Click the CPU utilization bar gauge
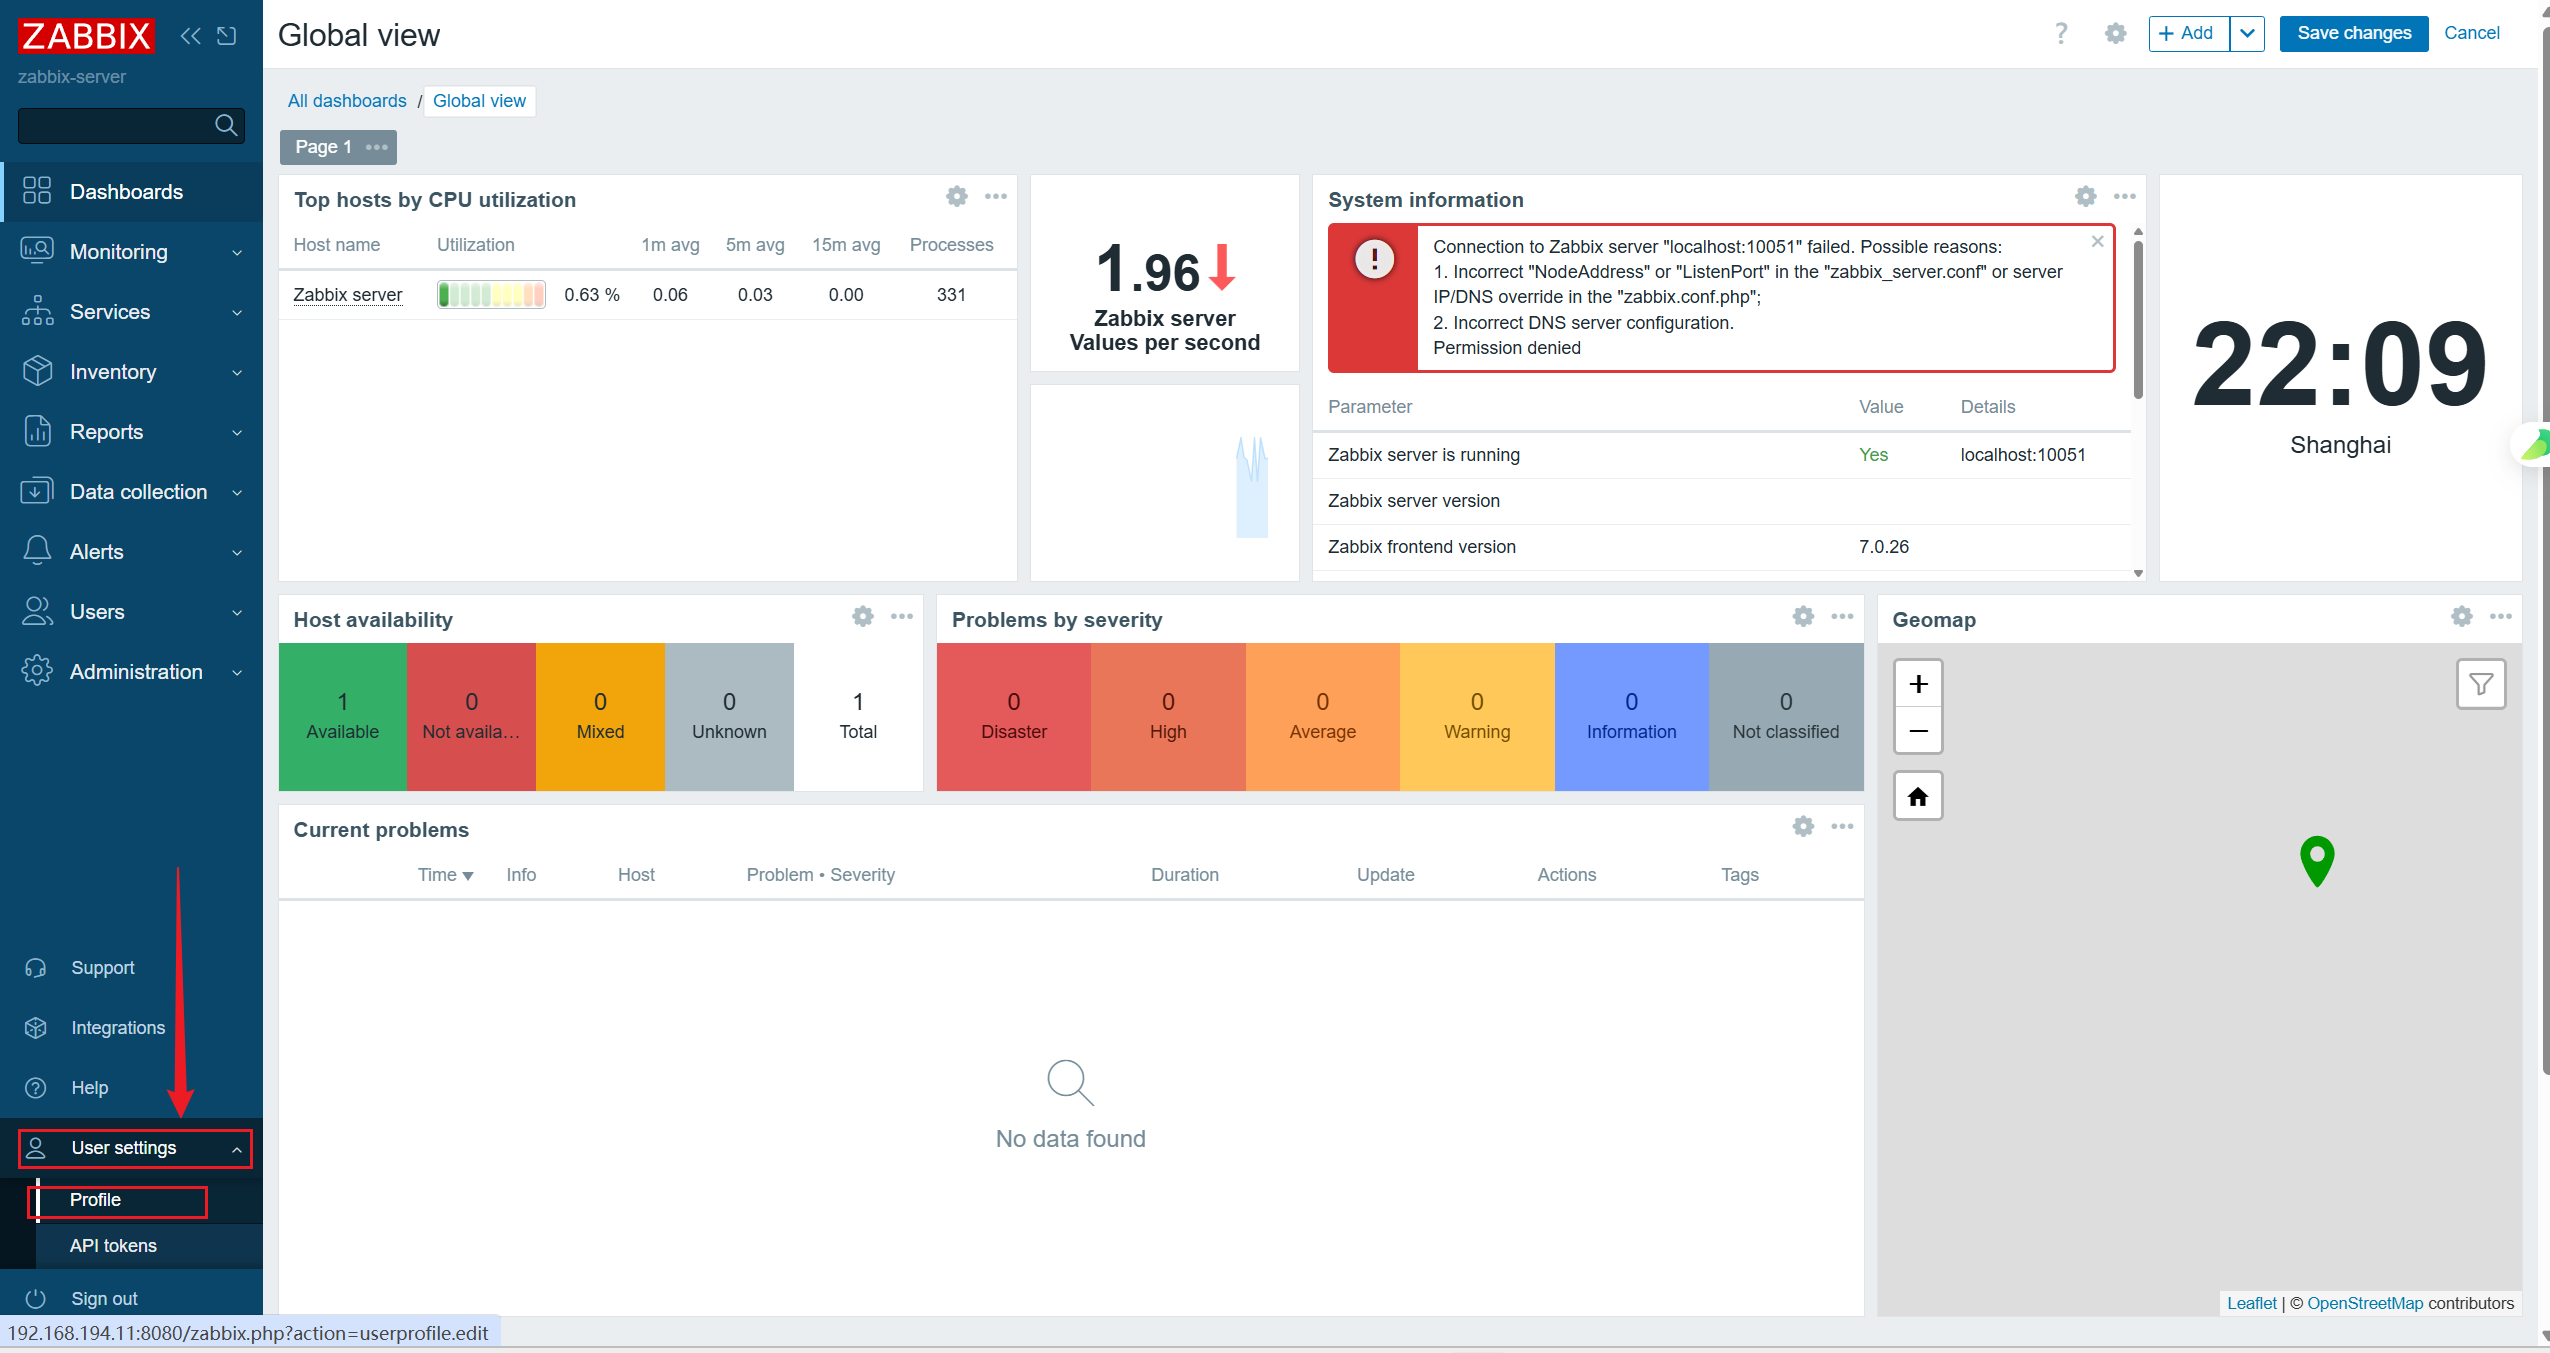 pos(491,295)
